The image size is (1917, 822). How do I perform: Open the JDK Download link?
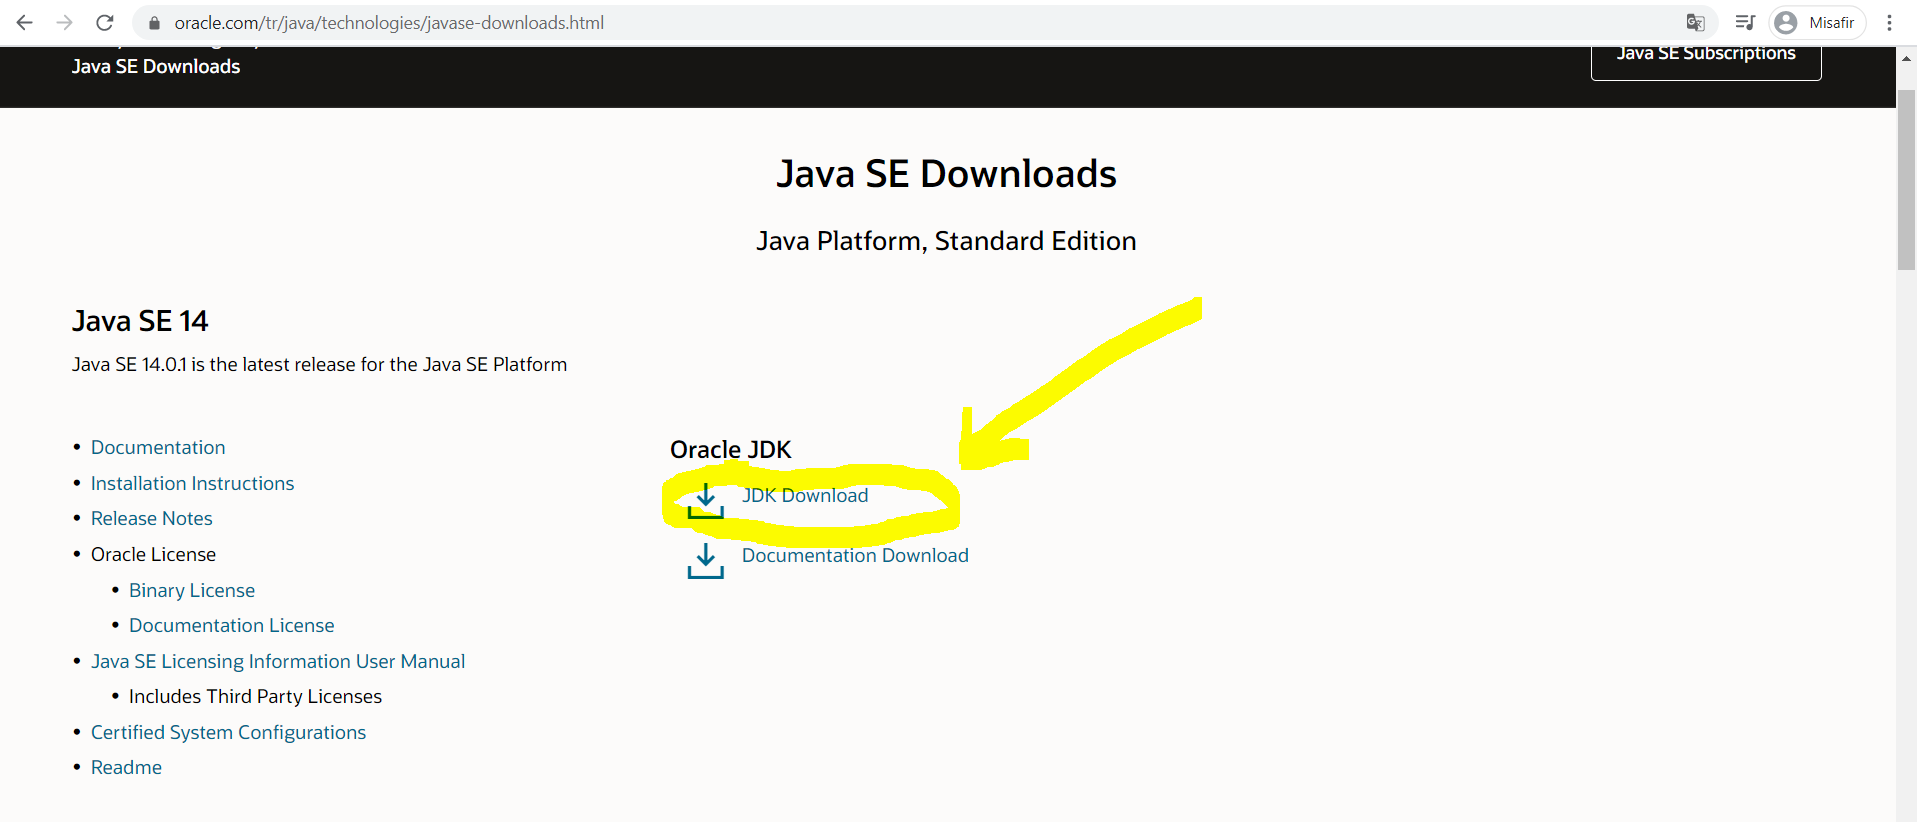click(805, 495)
